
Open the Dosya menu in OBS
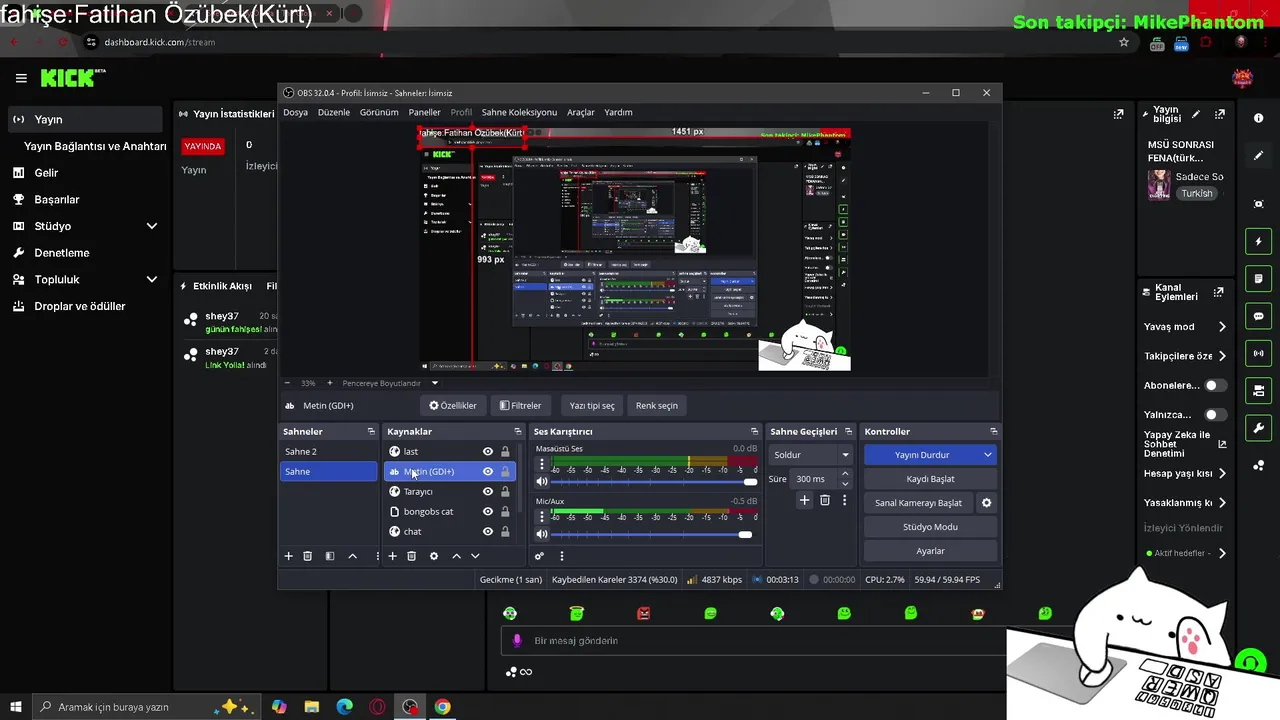(x=295, y=112)
